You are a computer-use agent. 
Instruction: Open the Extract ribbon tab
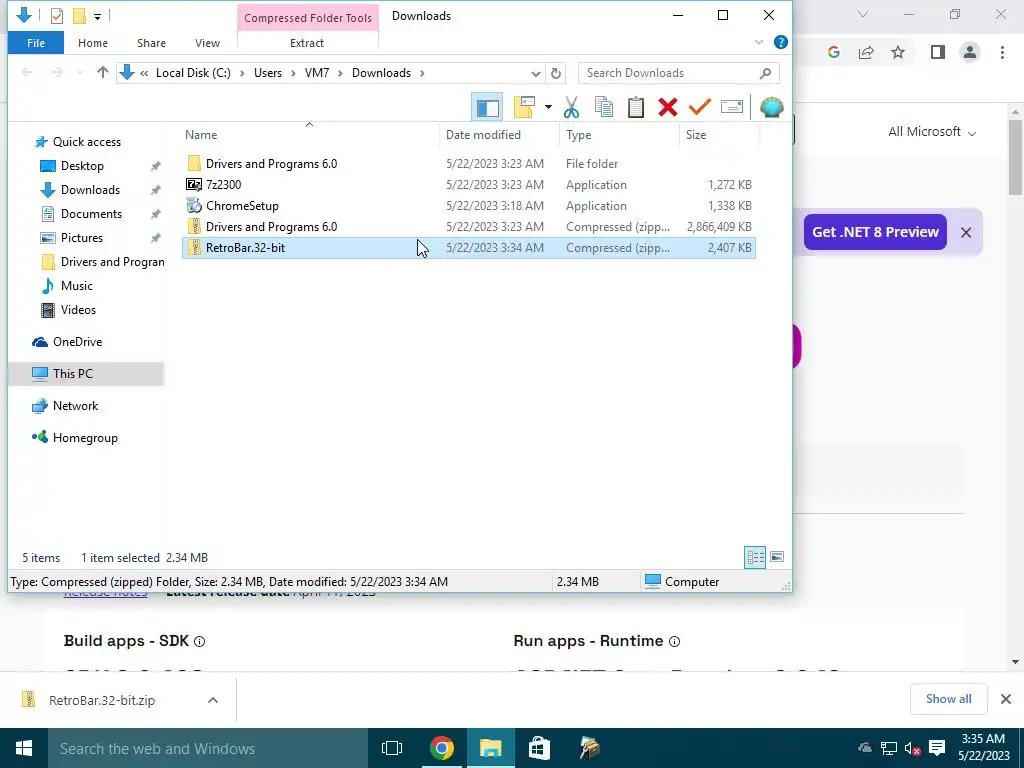point(307,43)
